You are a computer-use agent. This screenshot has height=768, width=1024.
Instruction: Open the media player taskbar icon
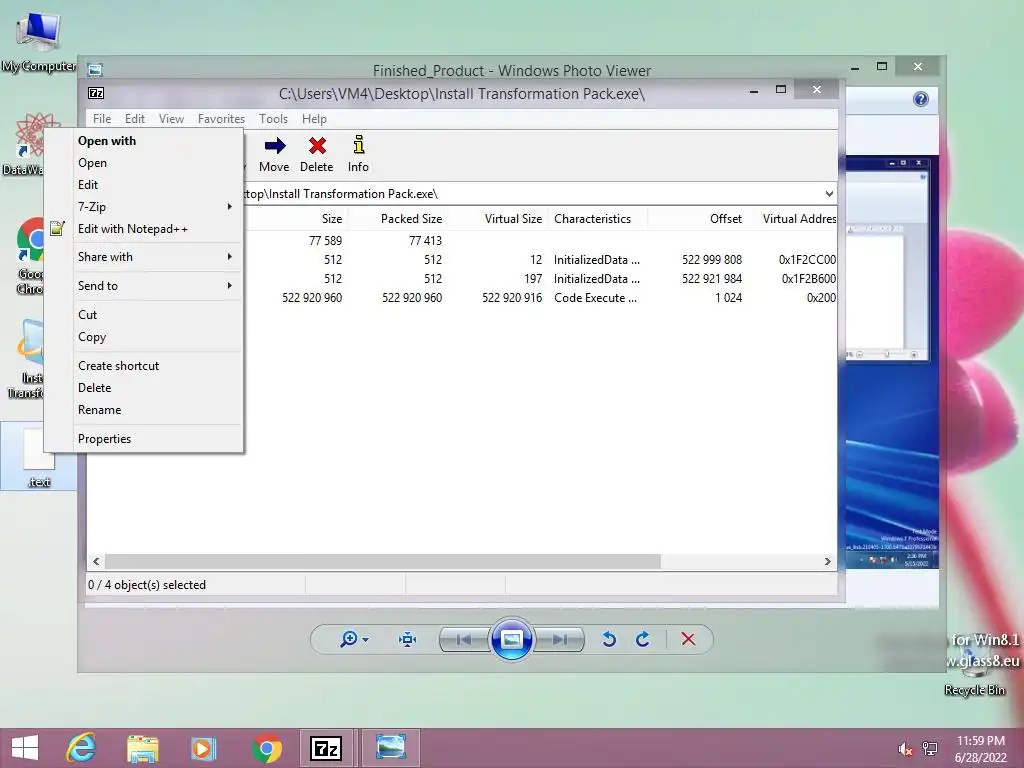point(203,748)
